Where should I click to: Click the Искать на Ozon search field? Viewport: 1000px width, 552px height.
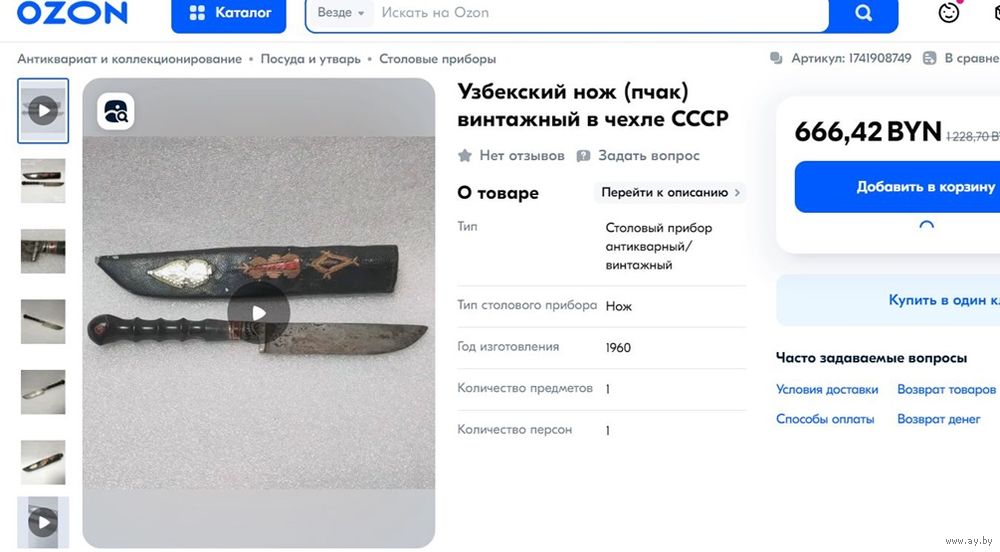599,13
